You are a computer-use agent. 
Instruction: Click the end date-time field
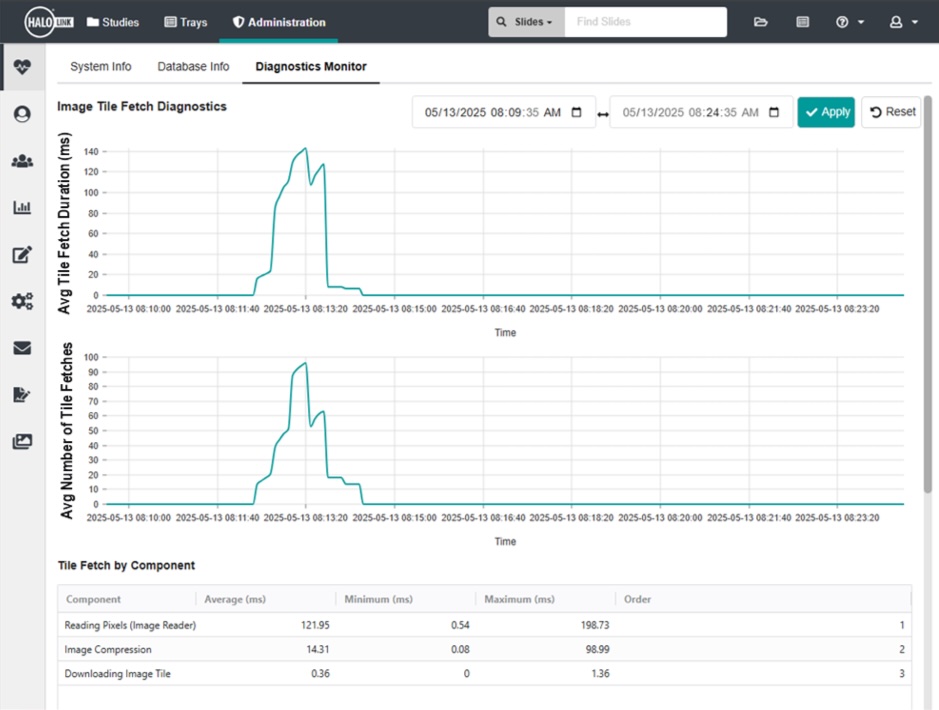[701, 112]
